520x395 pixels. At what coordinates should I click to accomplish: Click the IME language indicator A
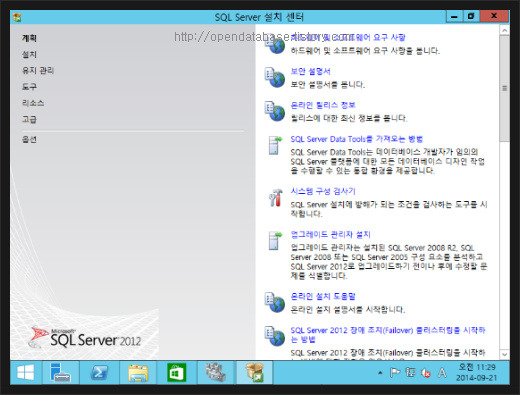pyautogui.click(x=442, y=372)
